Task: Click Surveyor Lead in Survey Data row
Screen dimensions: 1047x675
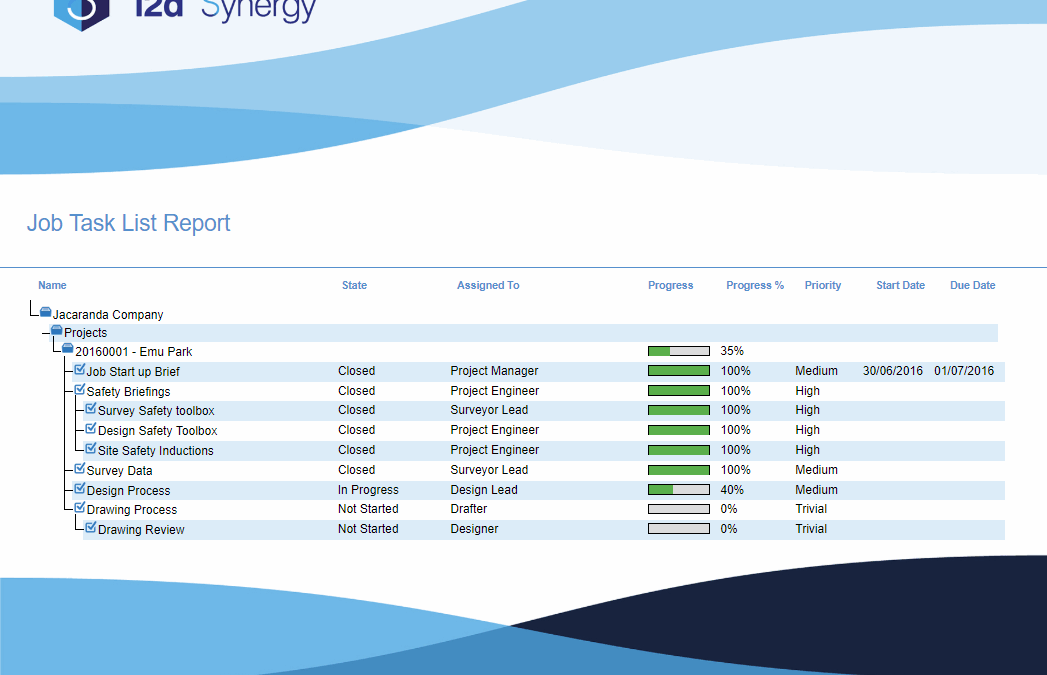Action: 489,470
